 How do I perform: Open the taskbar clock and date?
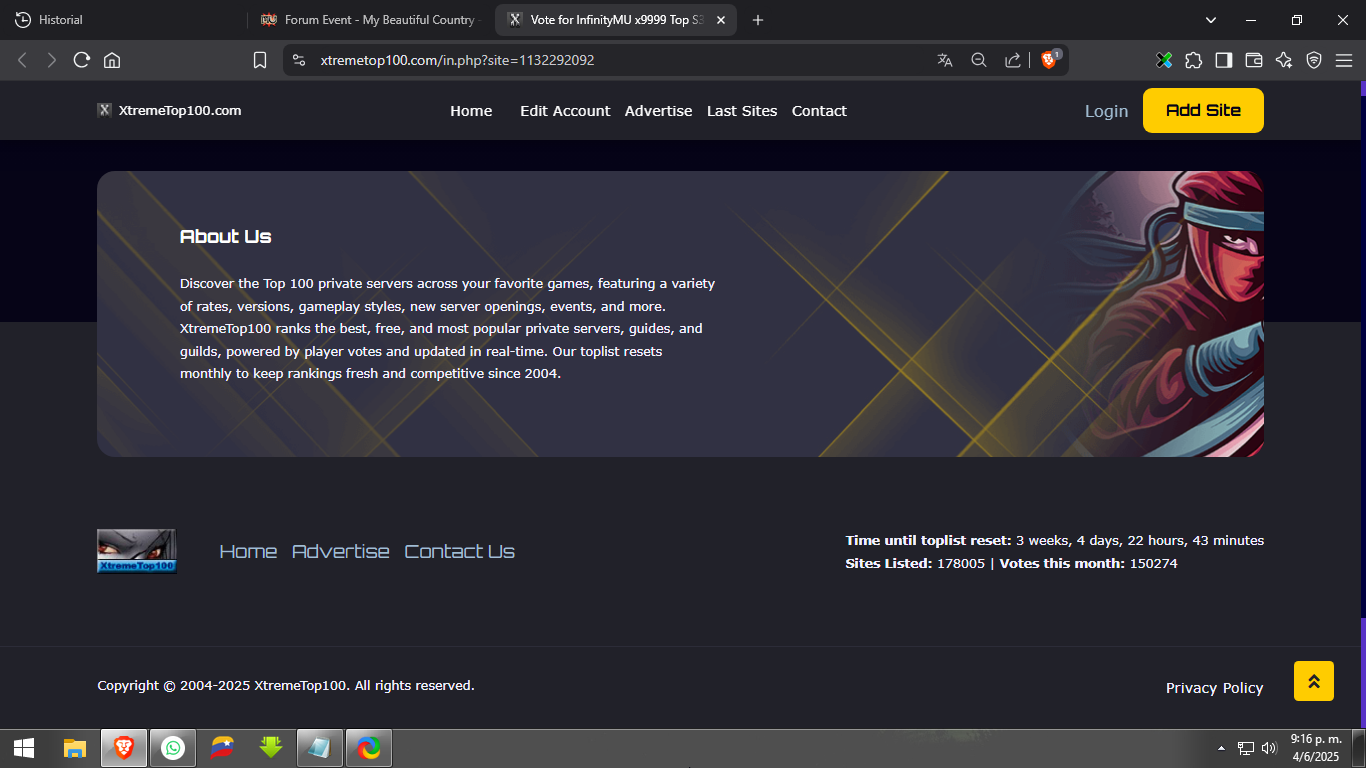point(1316,748)
